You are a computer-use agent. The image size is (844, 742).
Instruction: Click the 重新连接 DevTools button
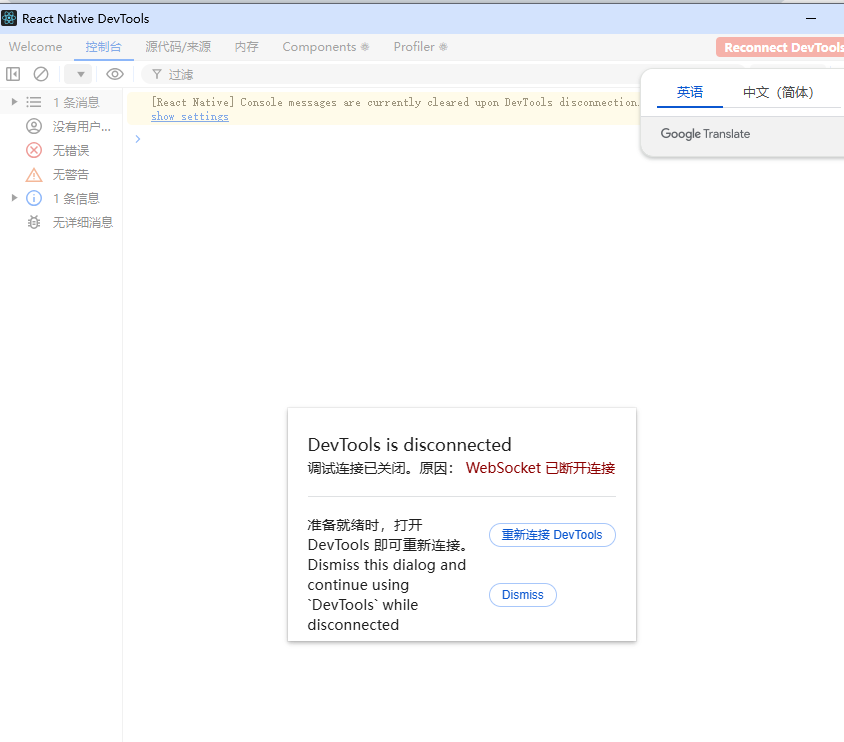552,535
